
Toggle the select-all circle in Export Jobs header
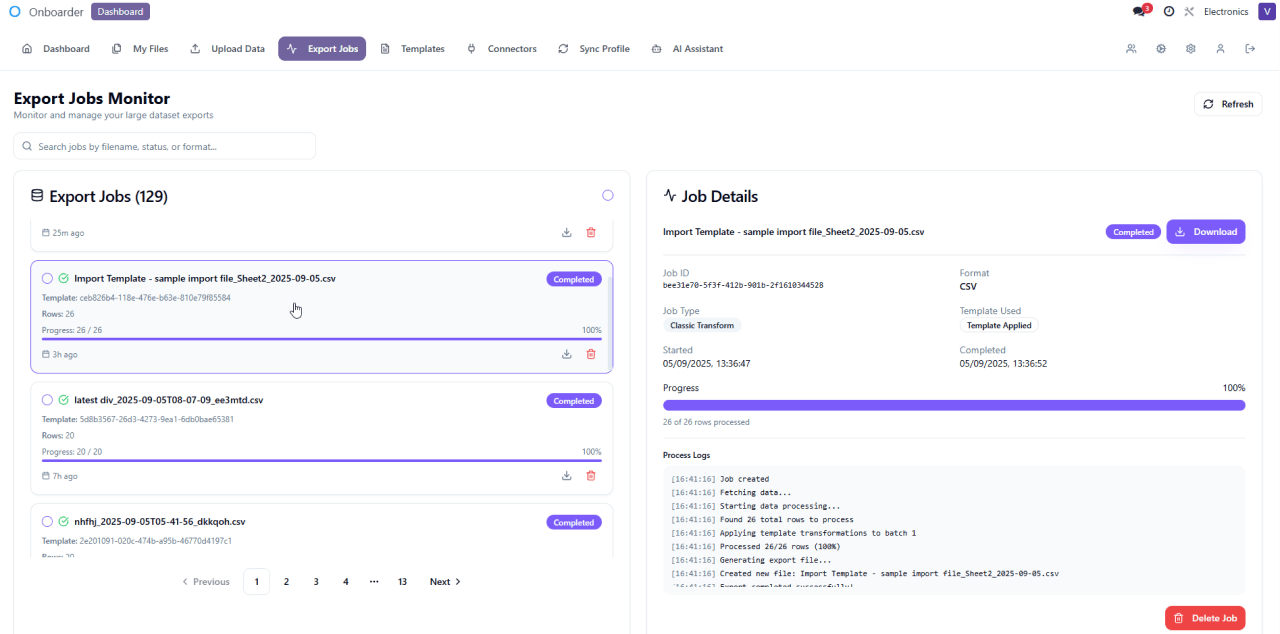(x=607, y=195)
